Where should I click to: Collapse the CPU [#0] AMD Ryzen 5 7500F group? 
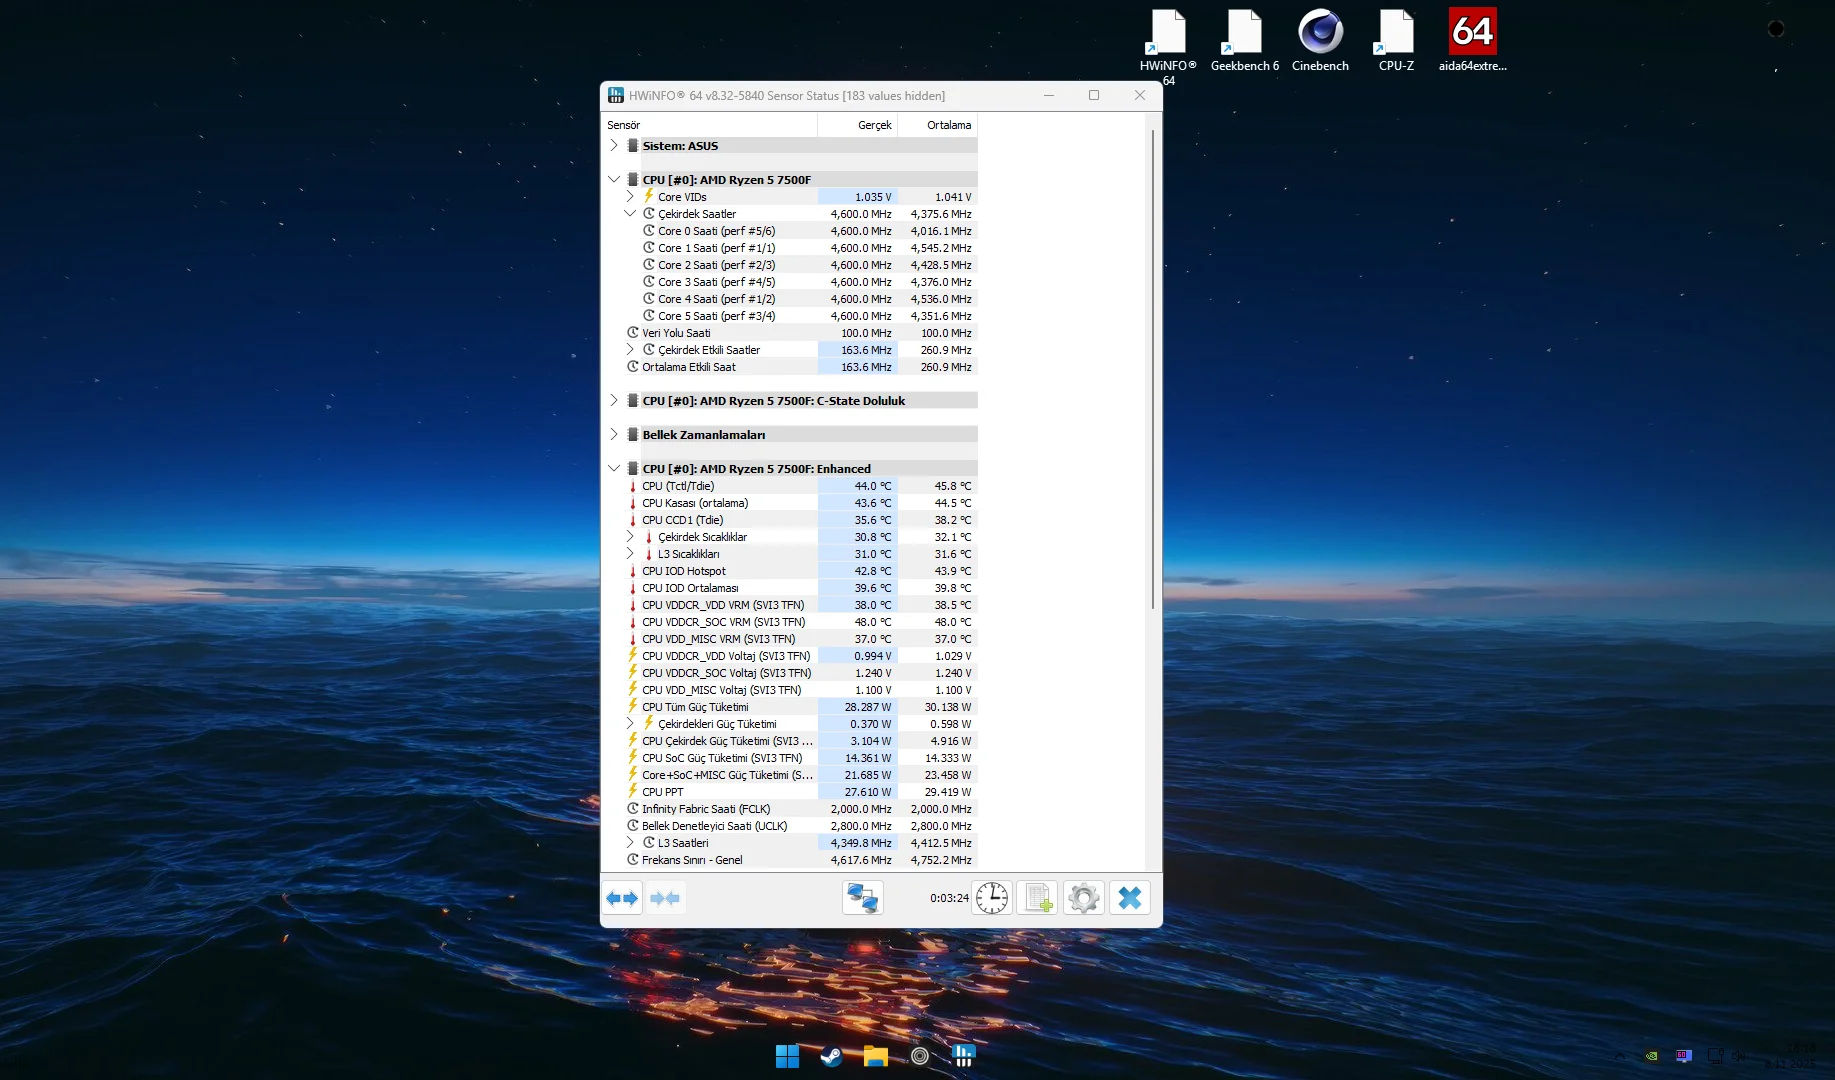point(614,180)
